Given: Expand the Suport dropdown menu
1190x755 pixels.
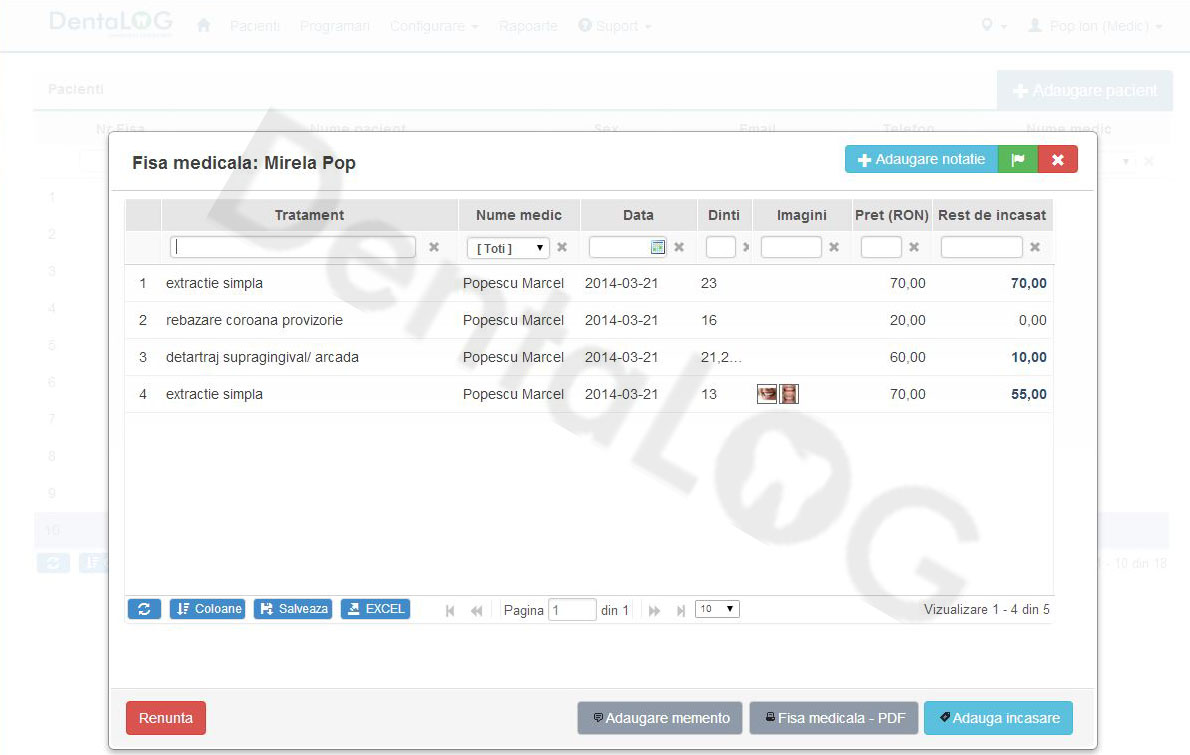Looking at the screenshot, I should [615, 27].
